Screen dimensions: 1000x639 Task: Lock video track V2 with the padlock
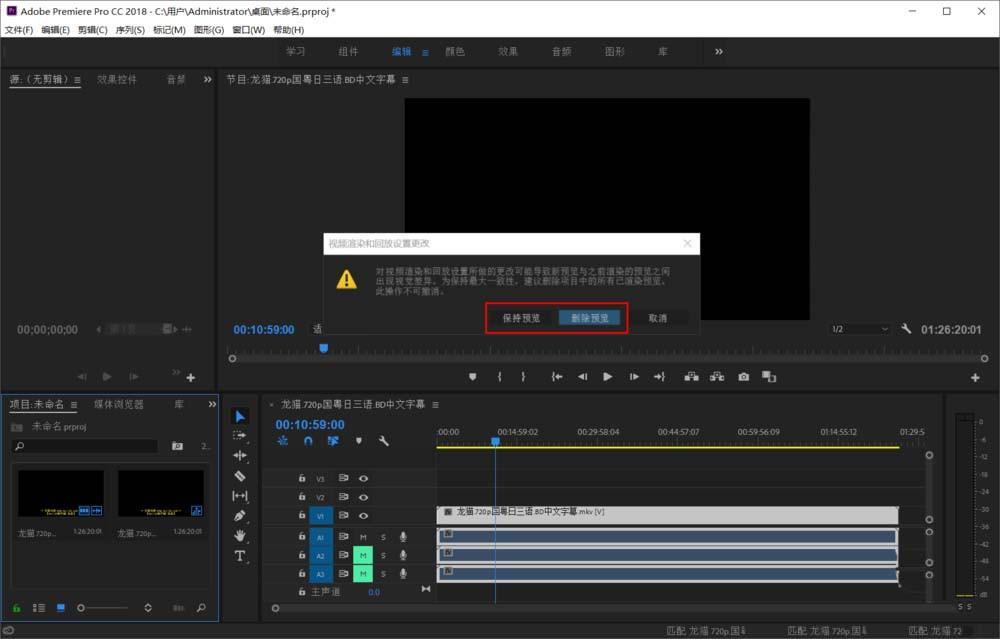(x=302, y=495)
